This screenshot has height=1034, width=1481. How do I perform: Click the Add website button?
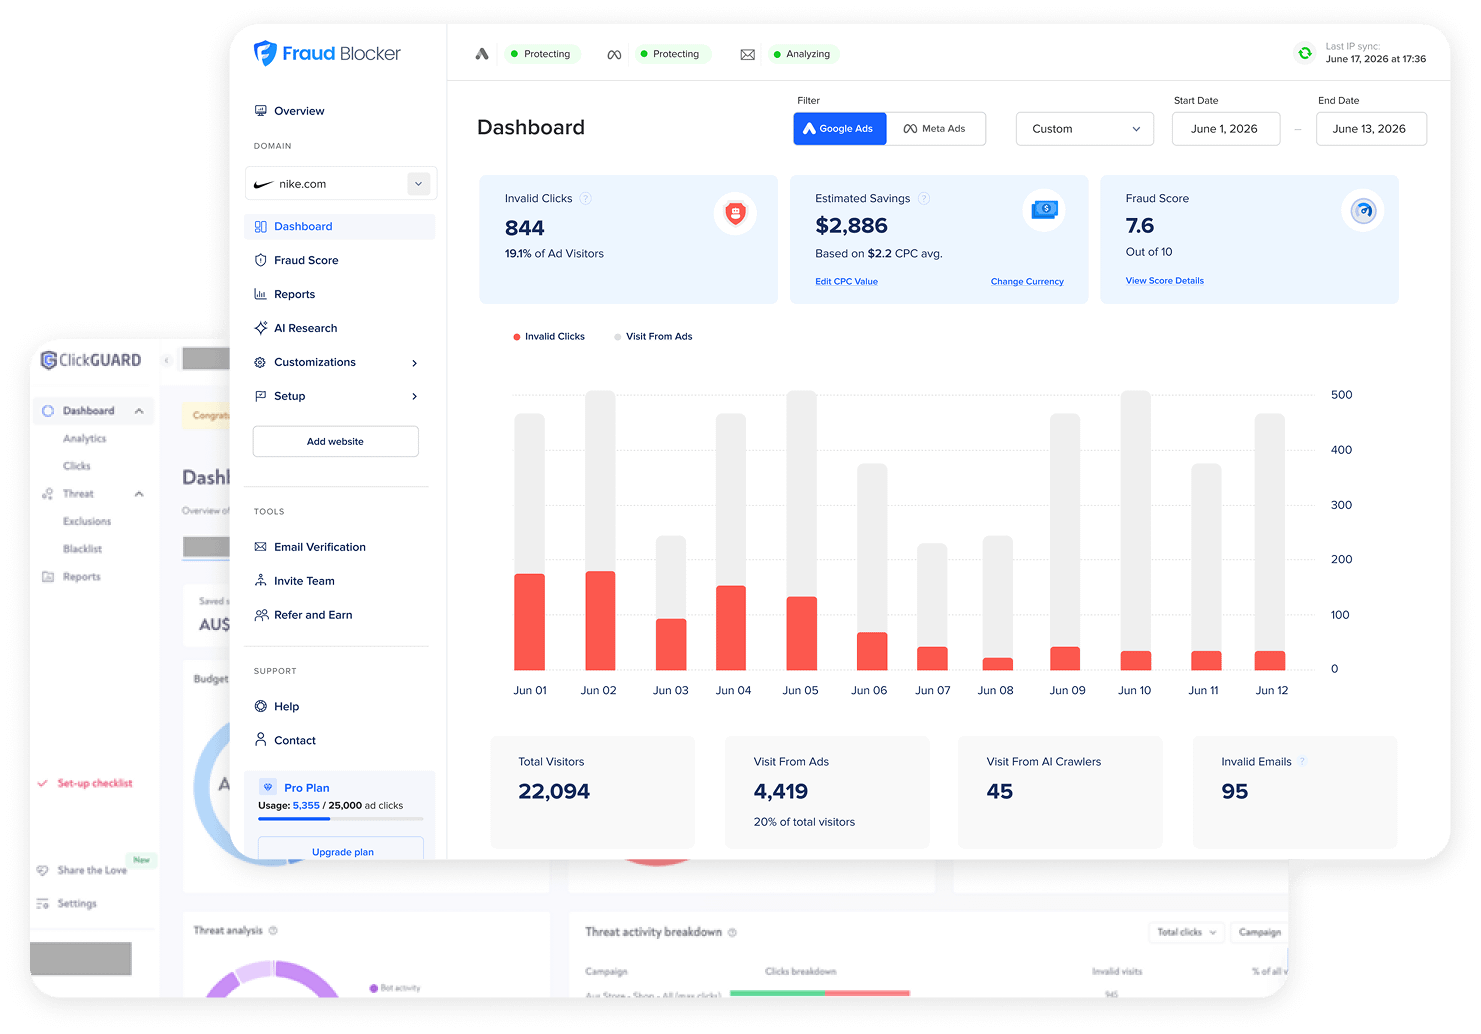(x=336, y=441)
